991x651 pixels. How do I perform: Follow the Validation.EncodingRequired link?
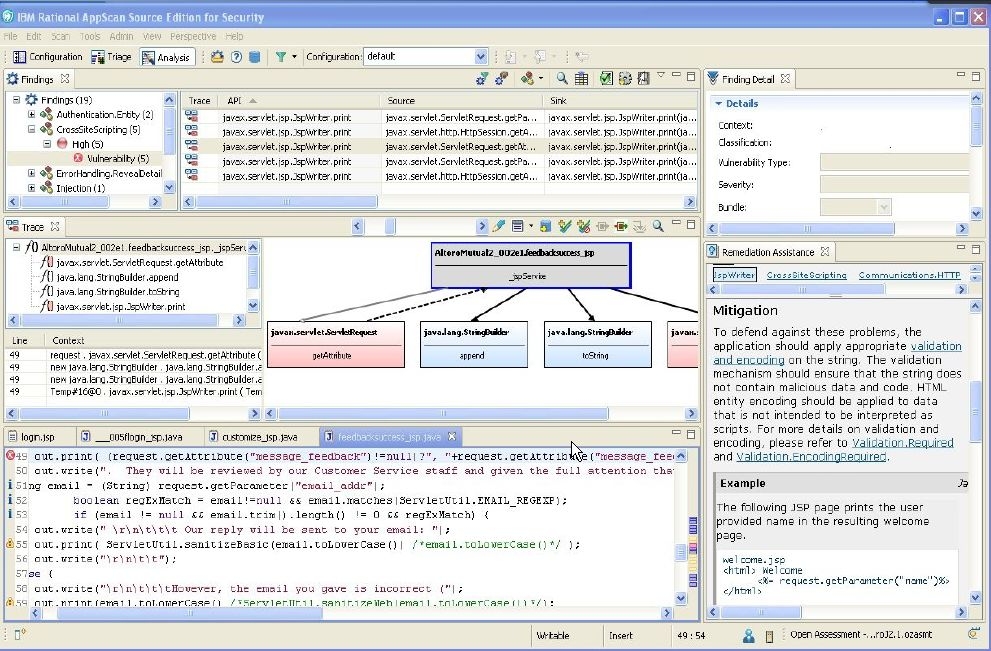[x=811, y=456]
